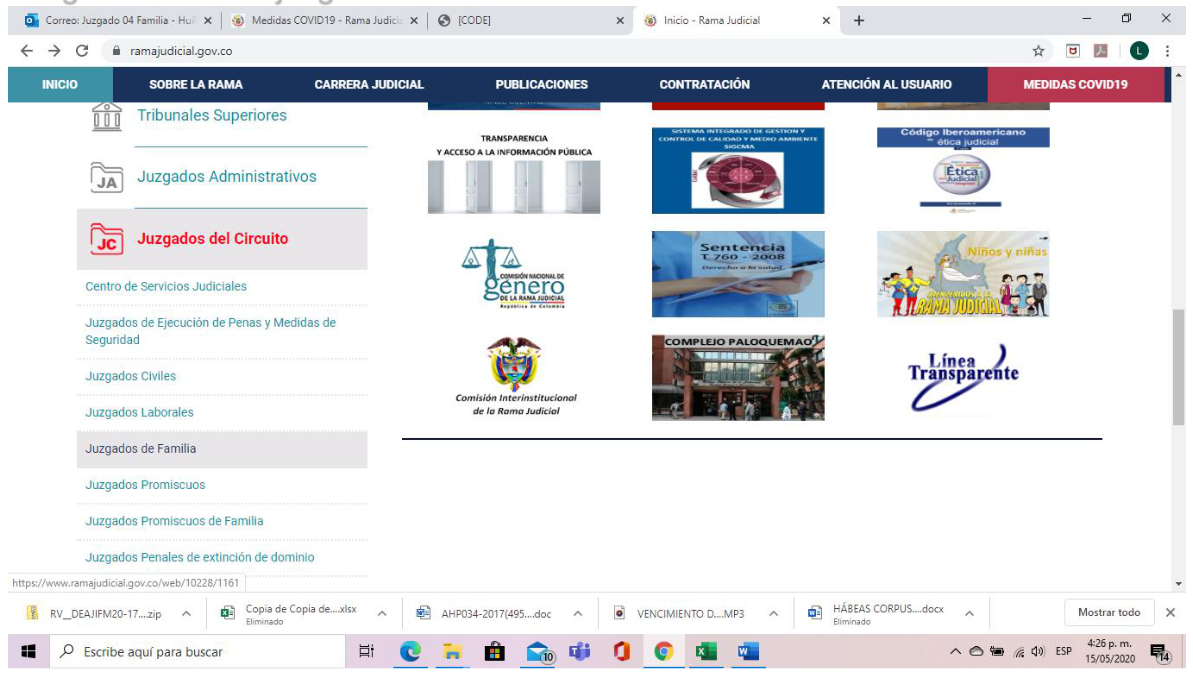This screenshot has height=679, width=1193.
Task: Open the PDF extension icon
Action: tap(1101, 51)
